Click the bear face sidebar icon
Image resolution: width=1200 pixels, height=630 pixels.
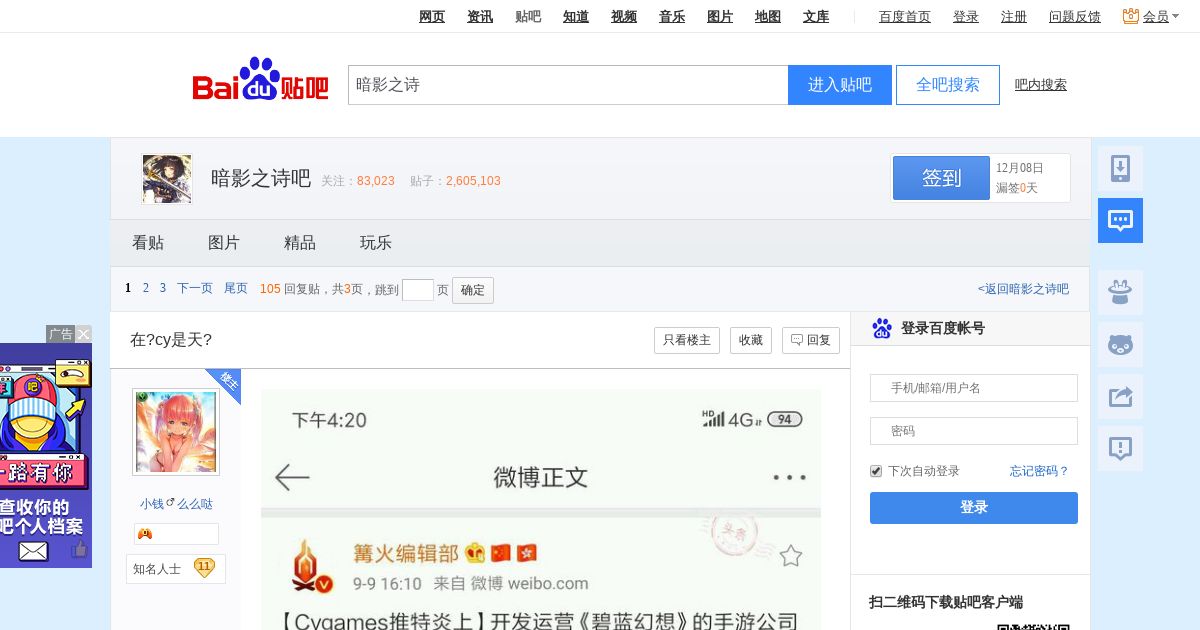(1120, 345)
